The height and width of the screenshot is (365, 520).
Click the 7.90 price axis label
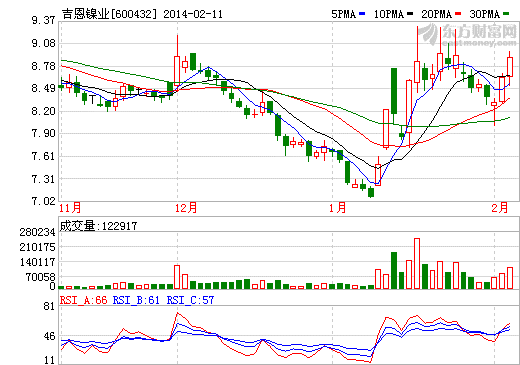(43, 133)
